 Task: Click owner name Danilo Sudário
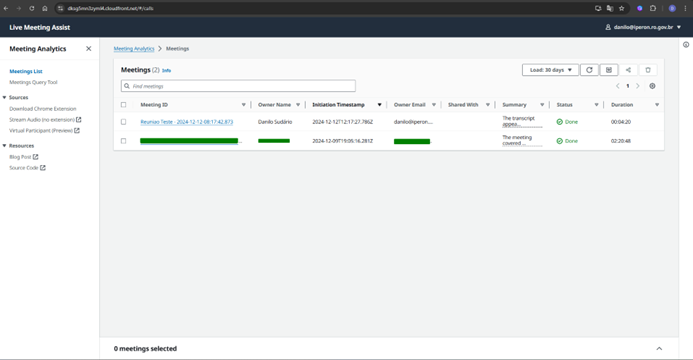(x=275, y=122)
